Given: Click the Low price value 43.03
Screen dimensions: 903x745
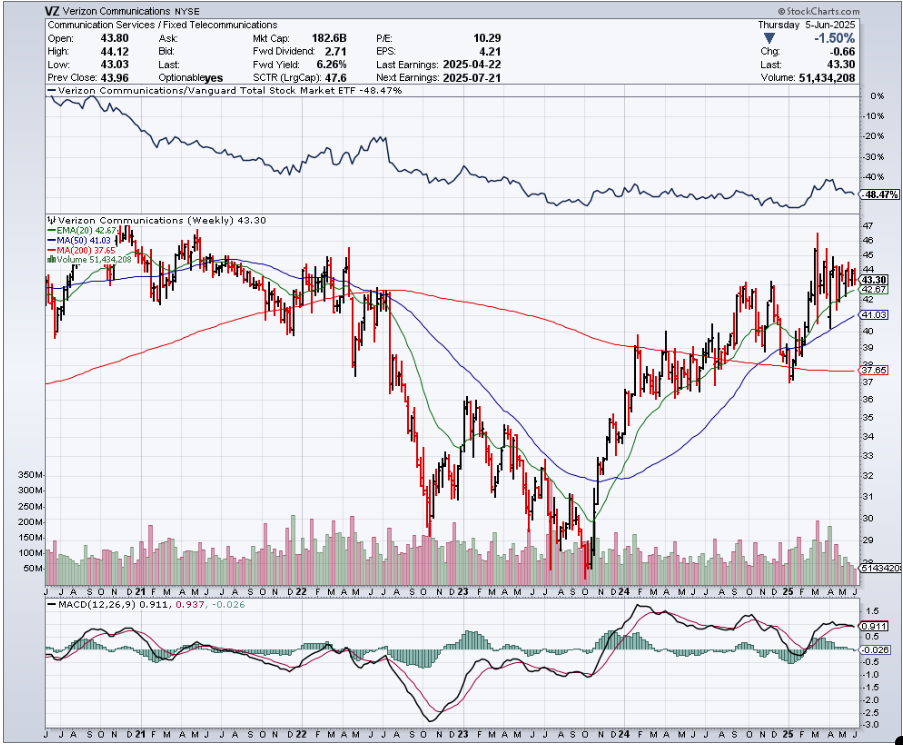Looking at the screenshot, I should (x=115, y=64).
